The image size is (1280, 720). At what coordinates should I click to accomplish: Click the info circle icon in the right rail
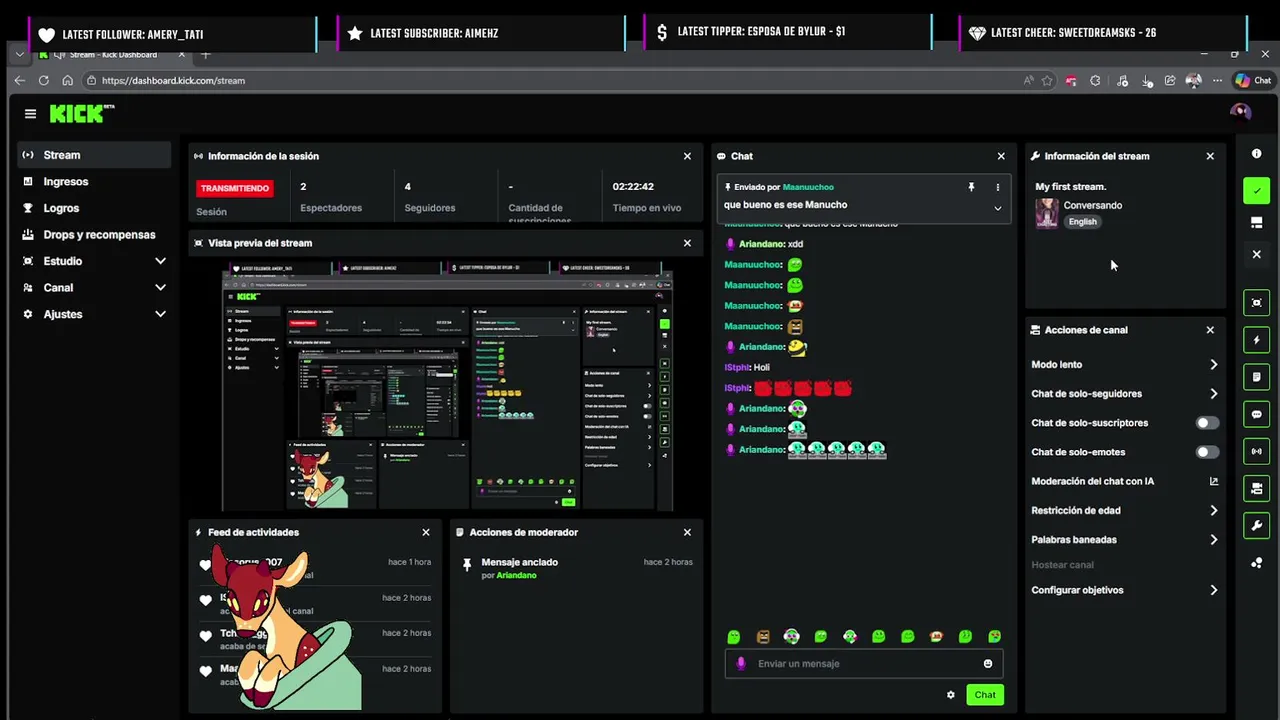[1257, 154]
